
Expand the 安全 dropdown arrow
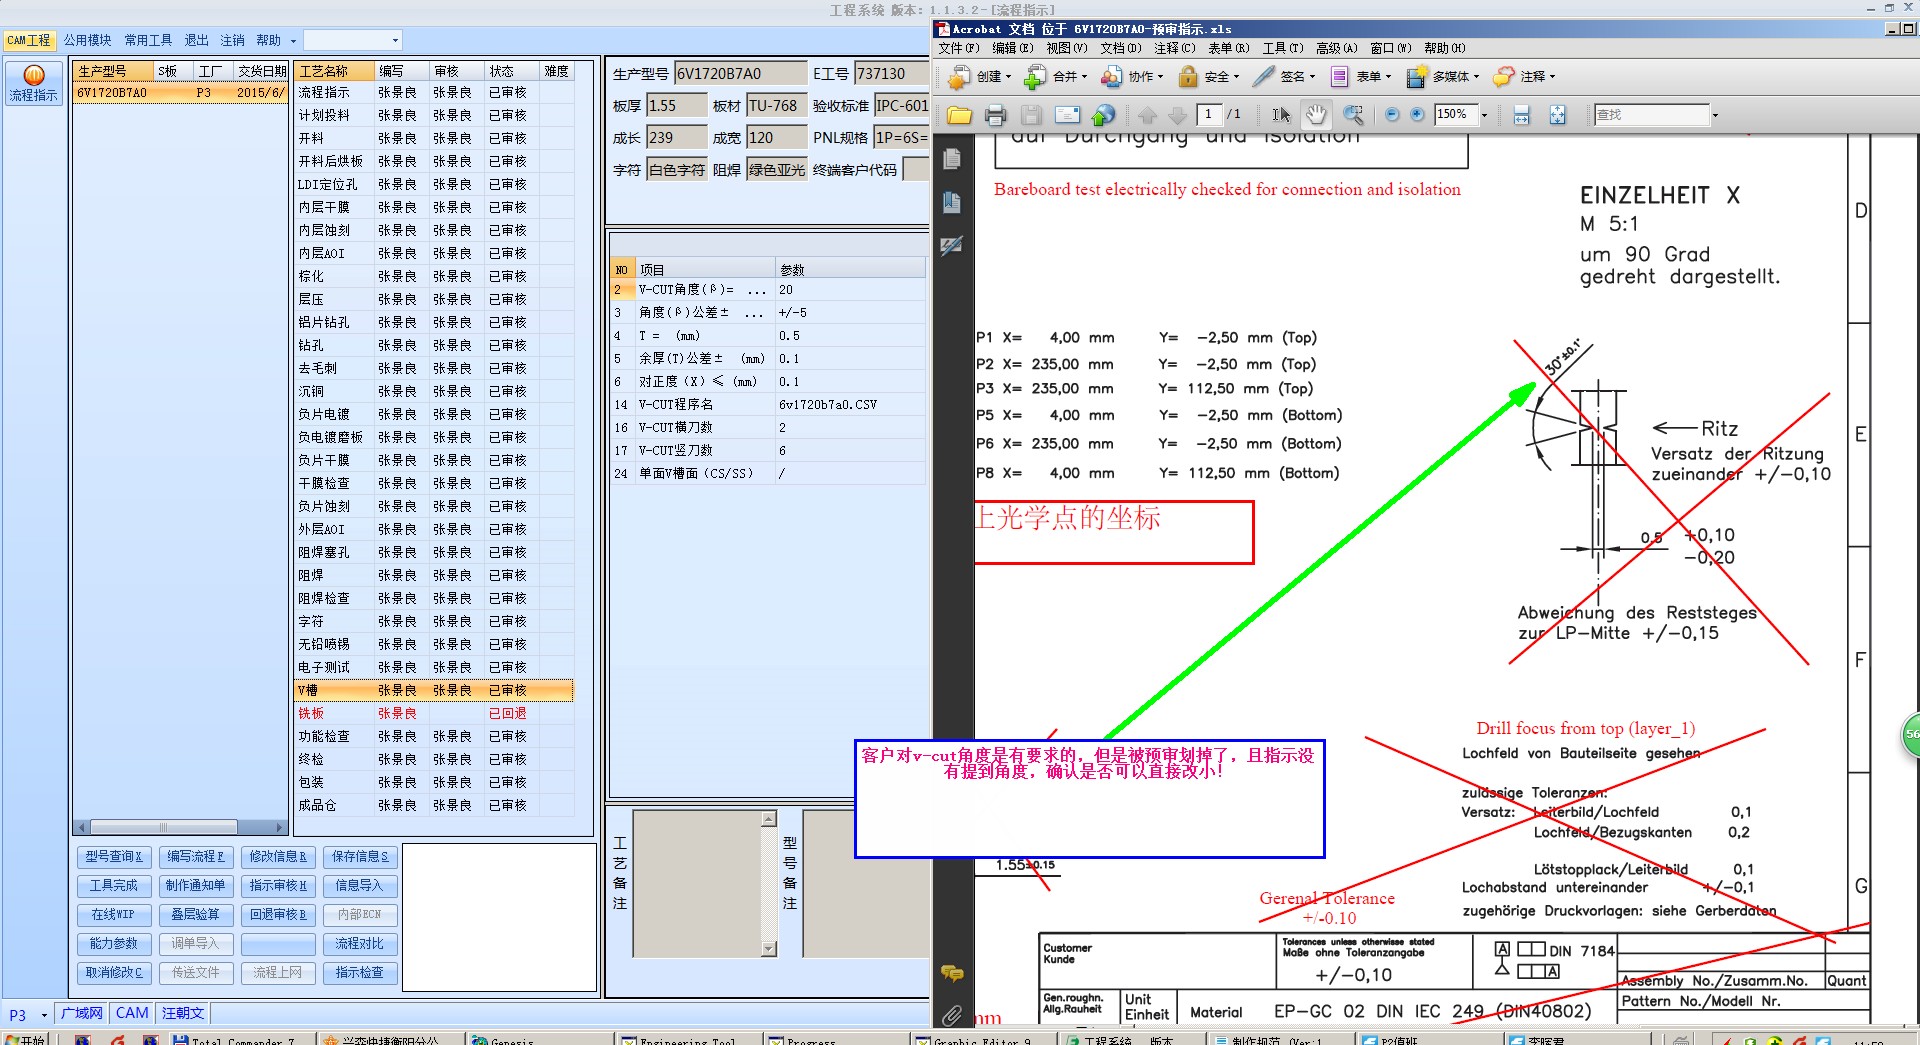click(x=1236, y=77)
